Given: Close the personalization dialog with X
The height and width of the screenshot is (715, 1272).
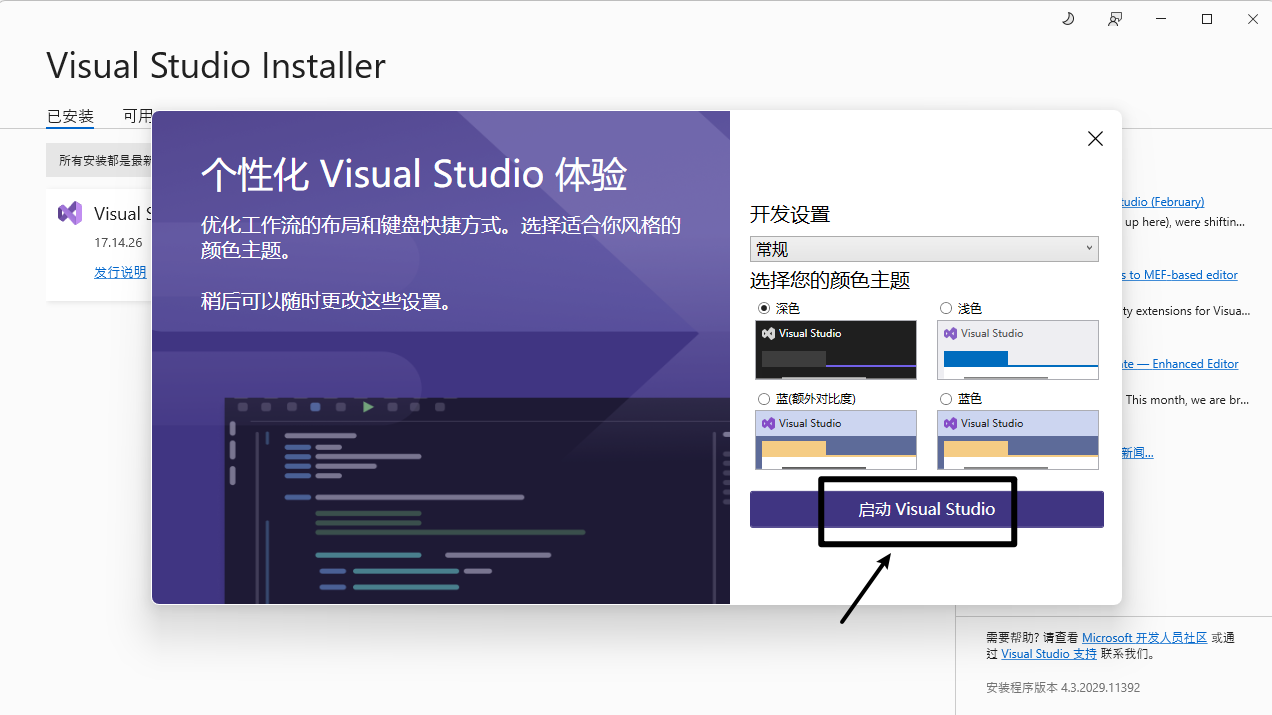Looking at the screenshot, I should (1095, 139).
